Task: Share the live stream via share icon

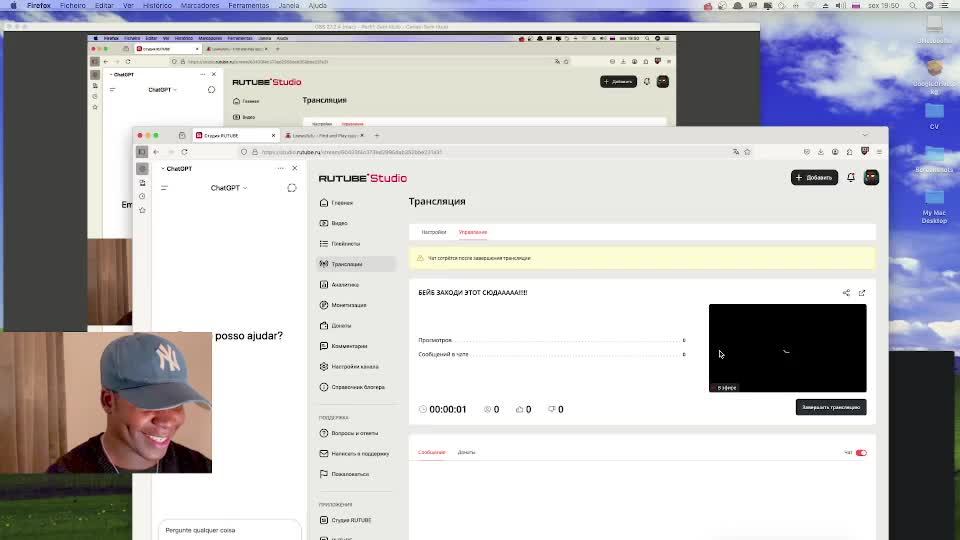Action: pos(846,293)
